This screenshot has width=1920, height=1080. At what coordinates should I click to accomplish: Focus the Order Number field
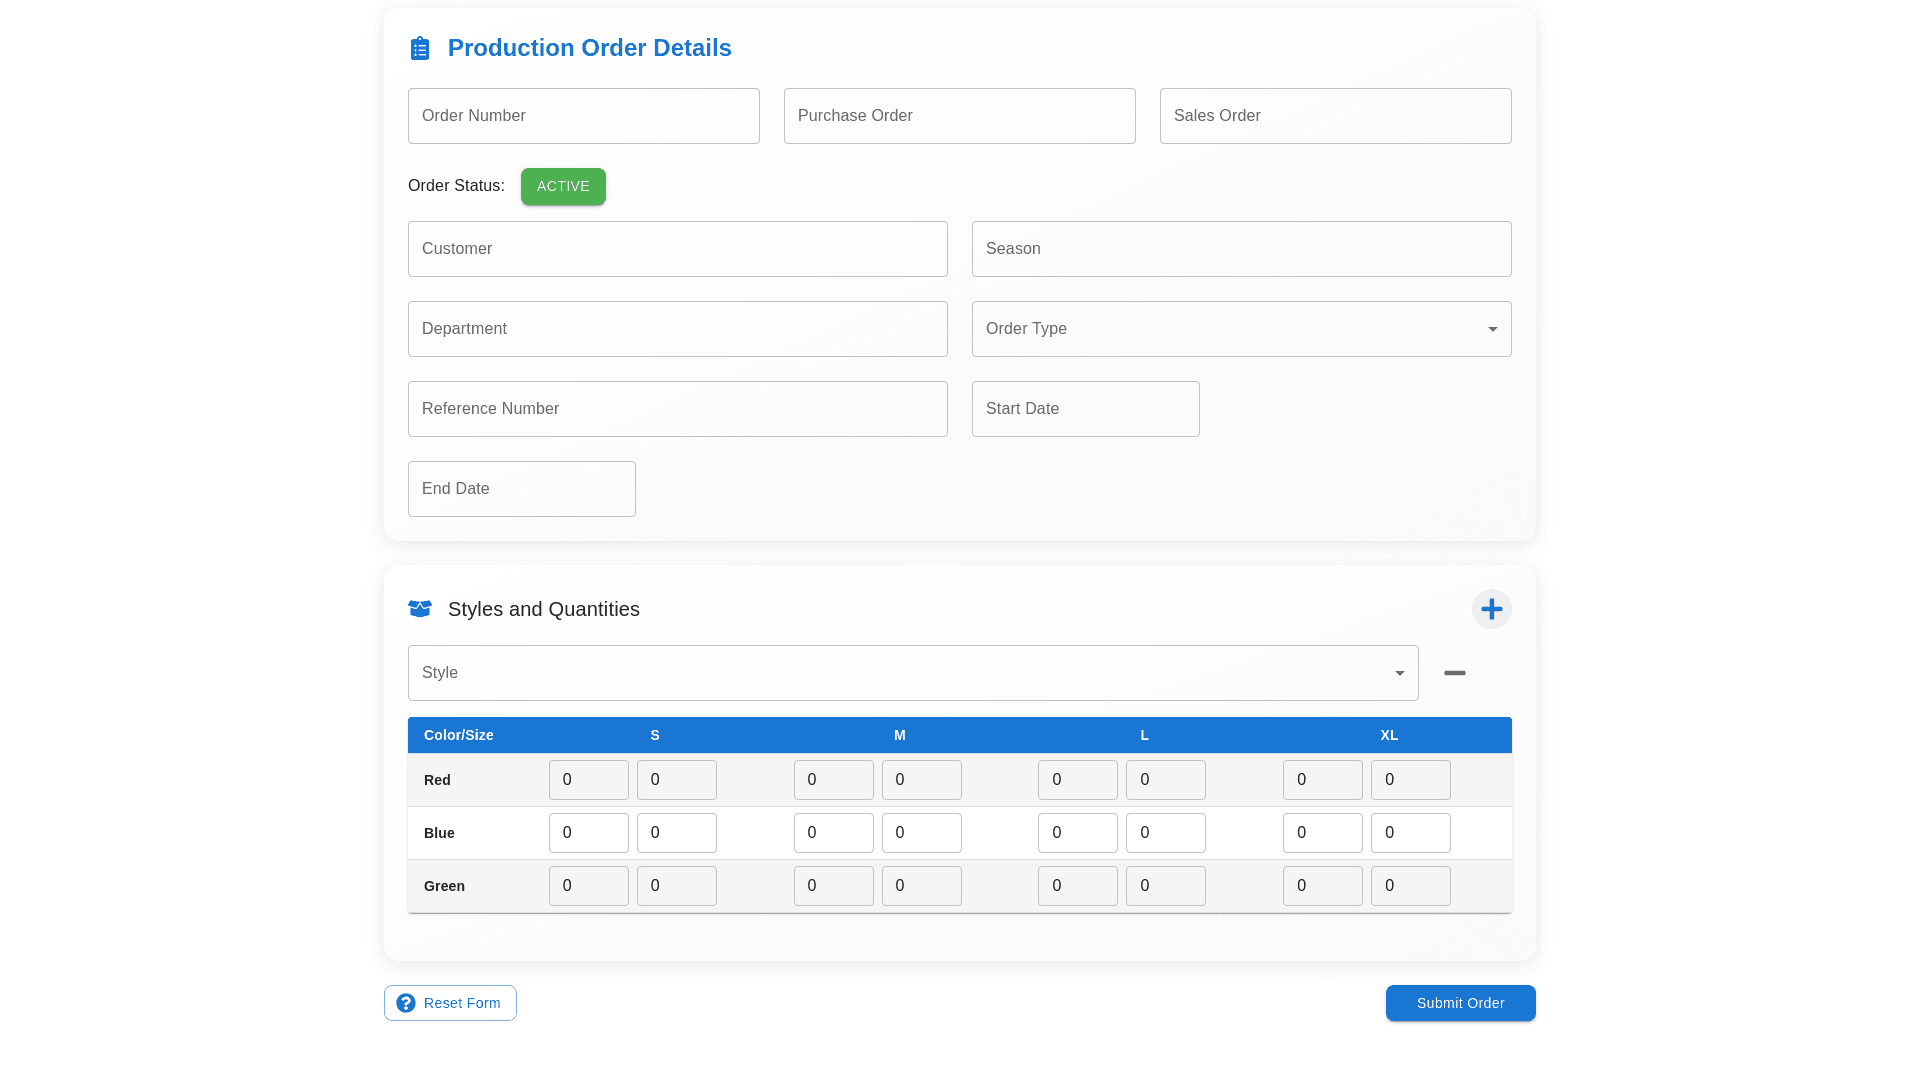click(x=583, y=116)
